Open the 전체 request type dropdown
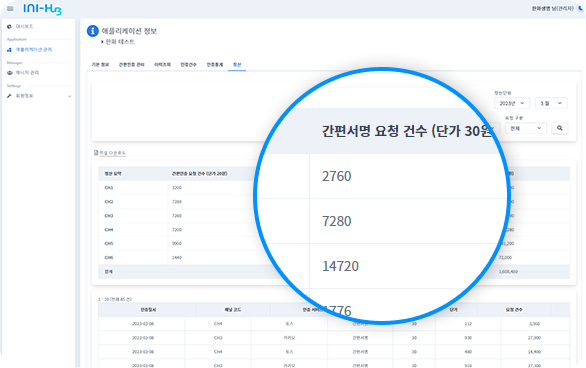 point(526,128)
